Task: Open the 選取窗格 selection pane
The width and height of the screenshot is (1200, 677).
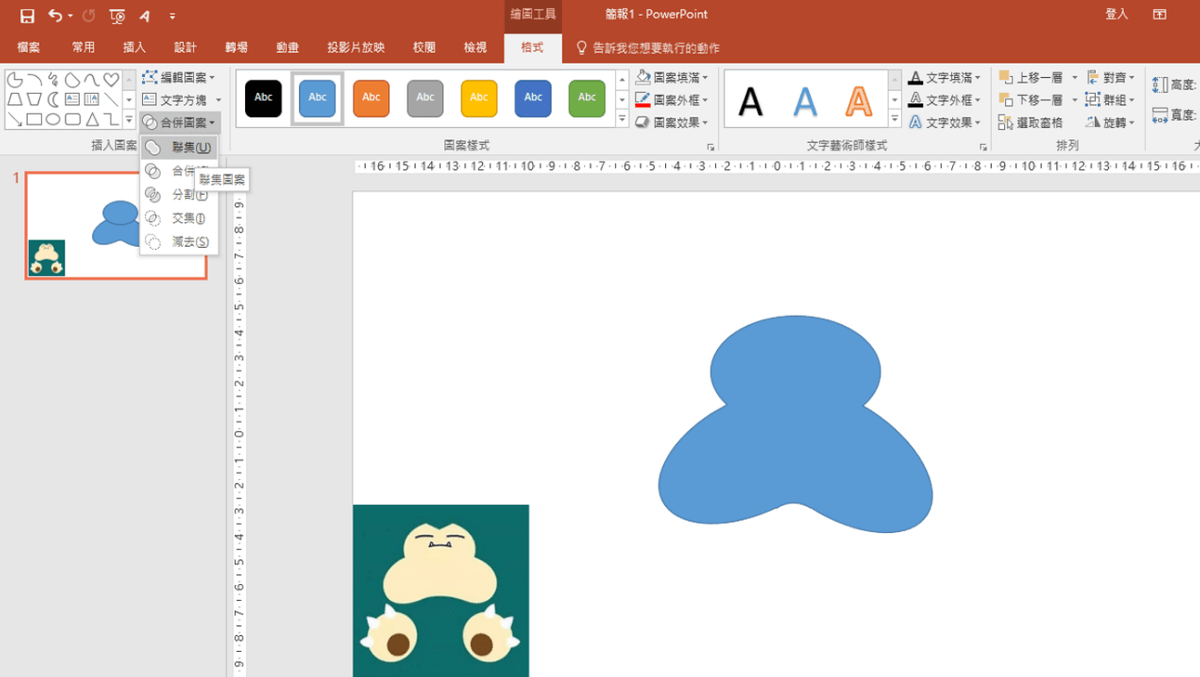Action: pyautogui.click(x=1031, y=123)
